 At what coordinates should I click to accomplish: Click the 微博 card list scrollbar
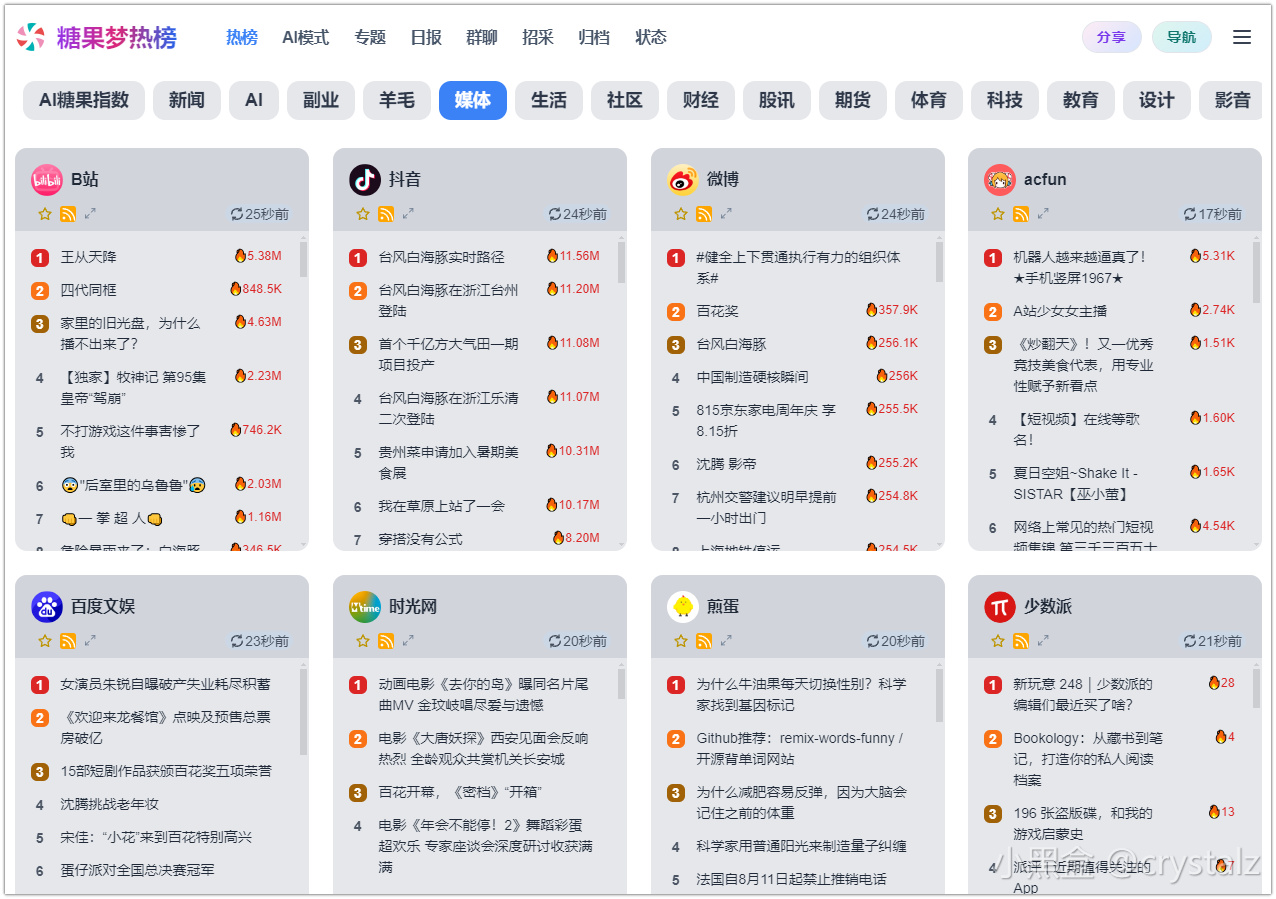[939, 262]
